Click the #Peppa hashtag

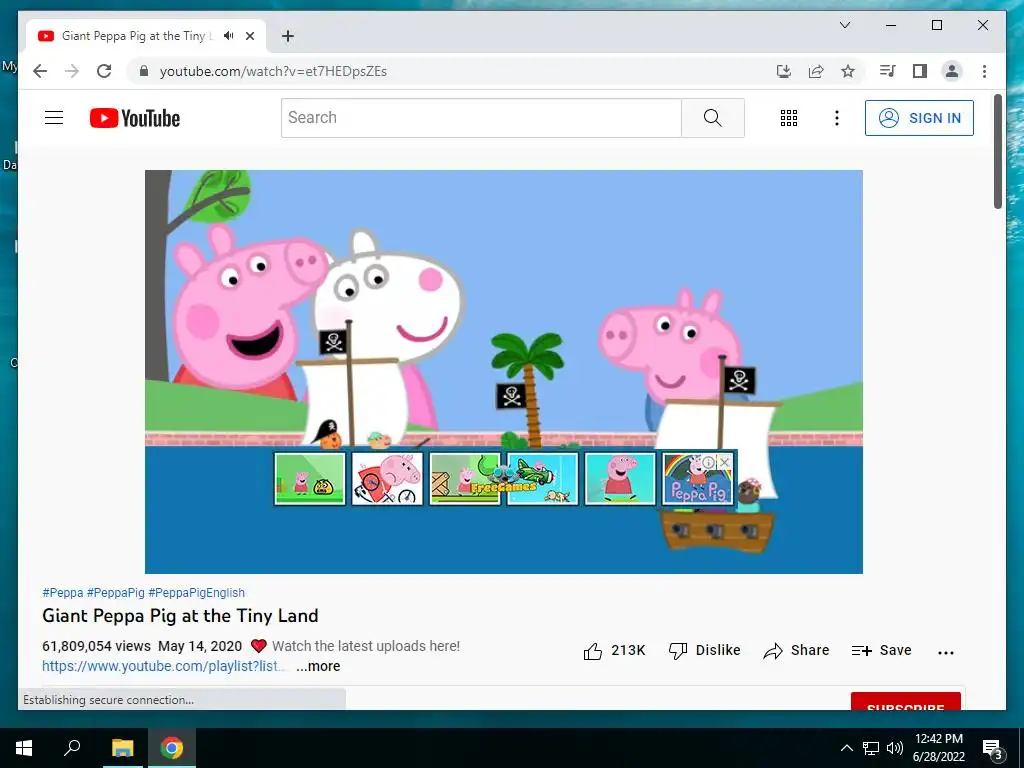(x=63, y=592)
